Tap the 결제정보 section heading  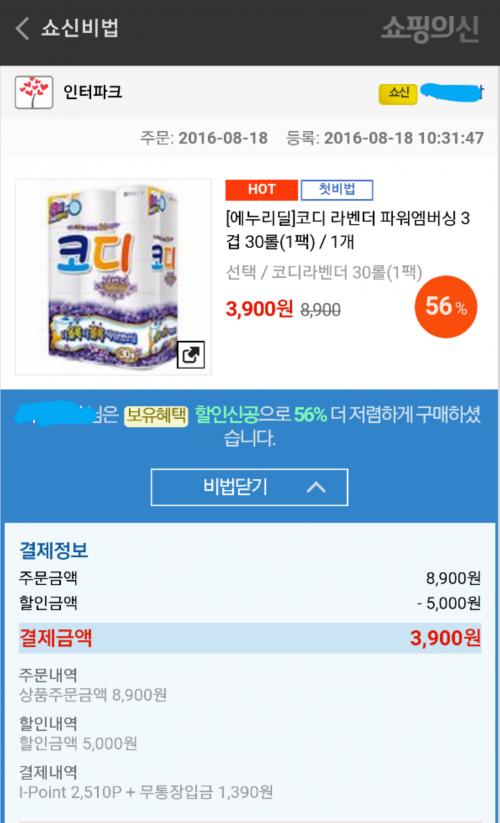[54, 550]
